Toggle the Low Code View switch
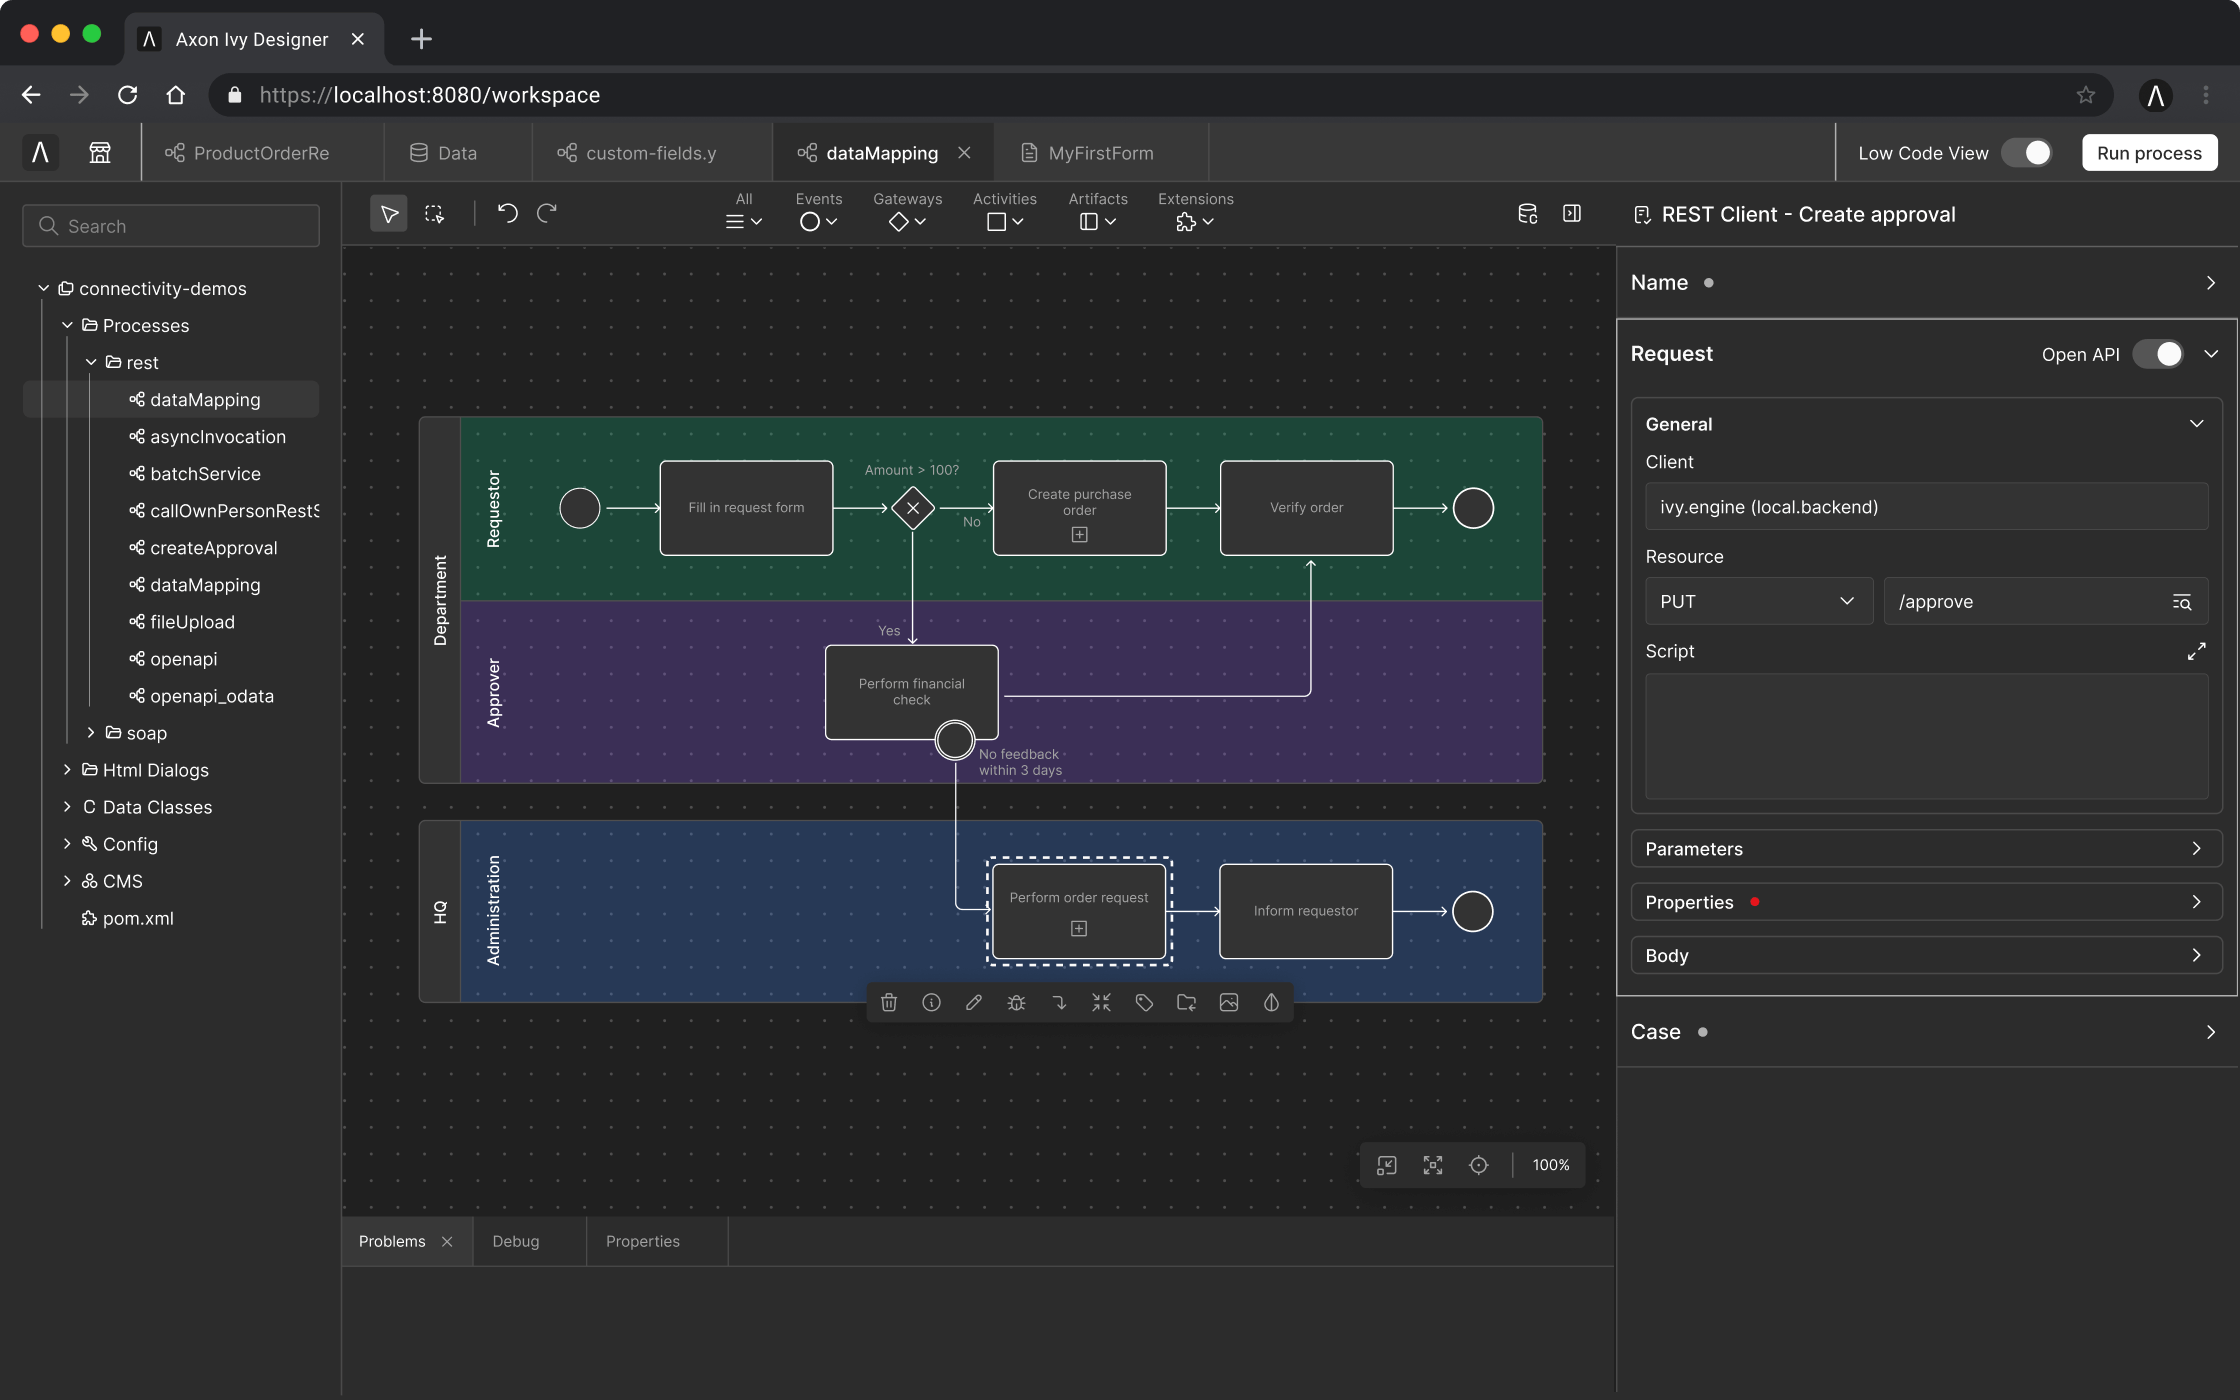This screenshot has width=2240, height=1400. (2027, 153)
